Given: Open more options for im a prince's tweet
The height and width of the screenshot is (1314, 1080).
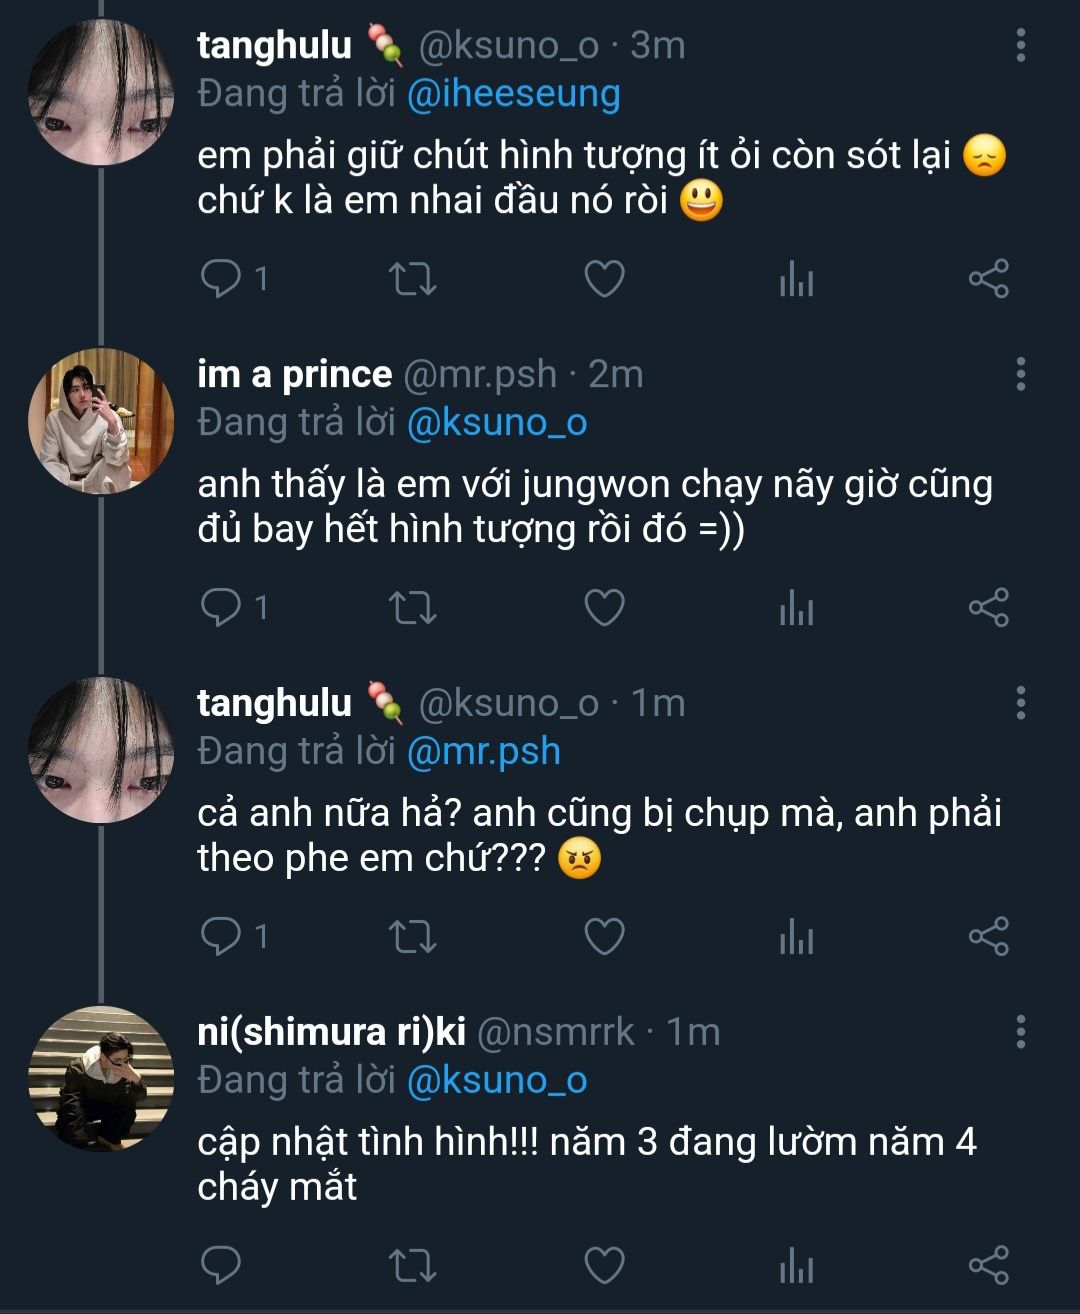Looking at the screenshot, I should click(1020, 374).
